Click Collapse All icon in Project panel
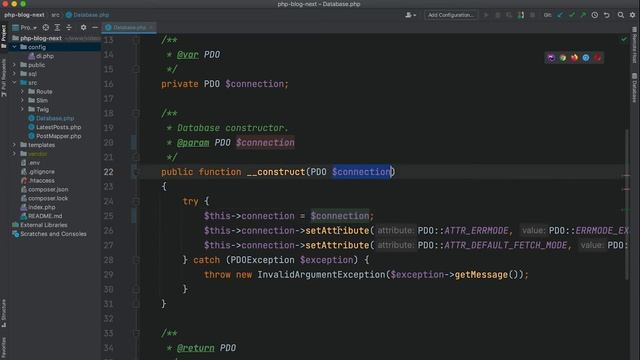 pyautogui.click(x=69, y=27)
